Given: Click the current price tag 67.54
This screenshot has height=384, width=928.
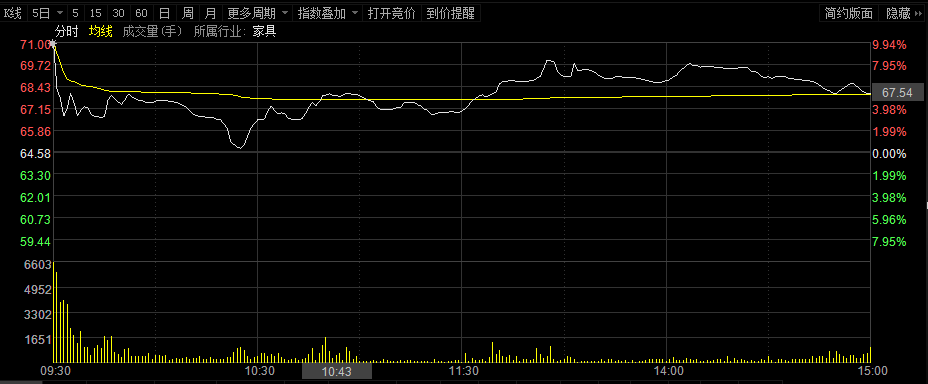Looking at the screenshot, I should [897, 93].
